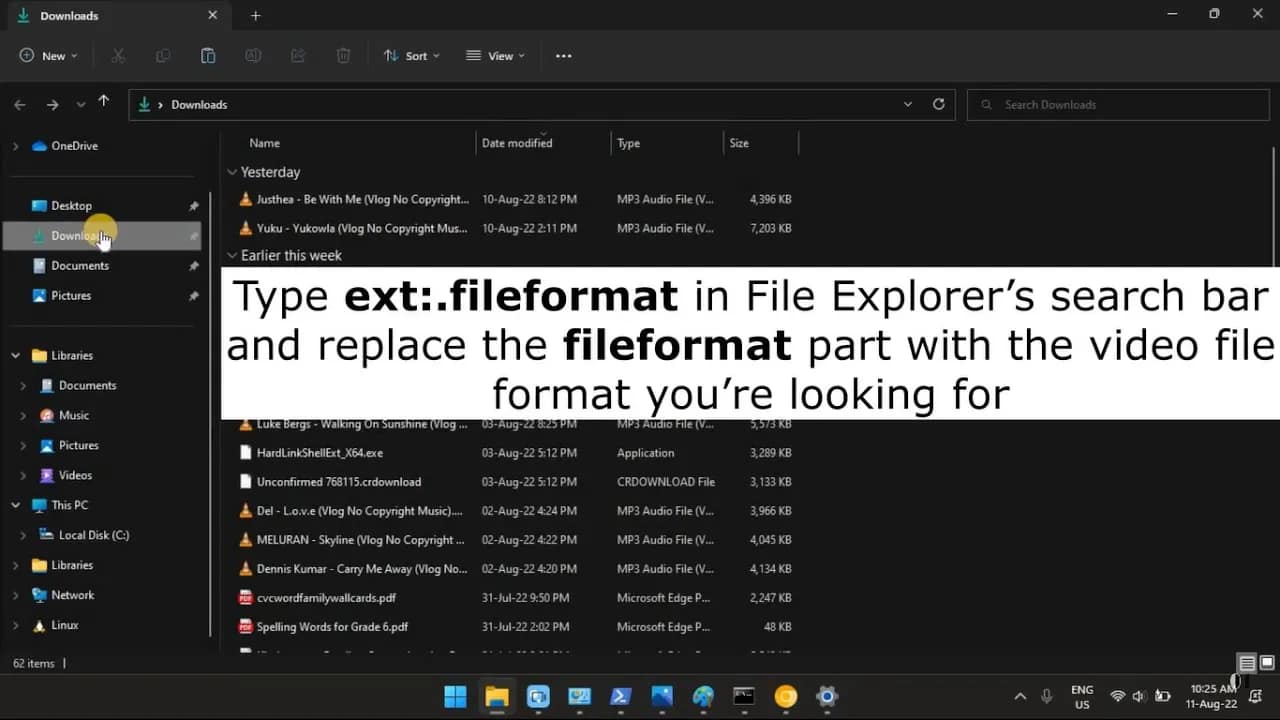The width and height of the screenshot is (1280, 720).
Task: Unpin Documents from Quick Access
Action: (x=193, y=265)
